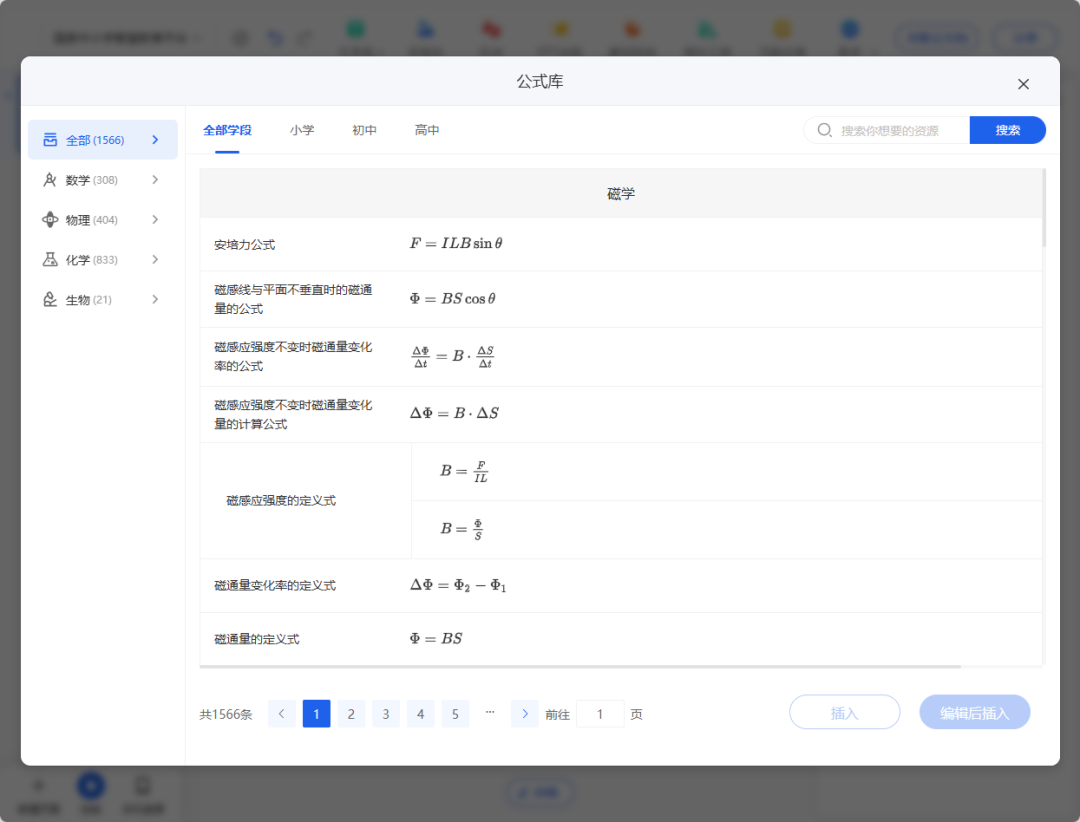Go to previous page with left arrow
This screenshot has height=822, width=1080.
[281, 713]
